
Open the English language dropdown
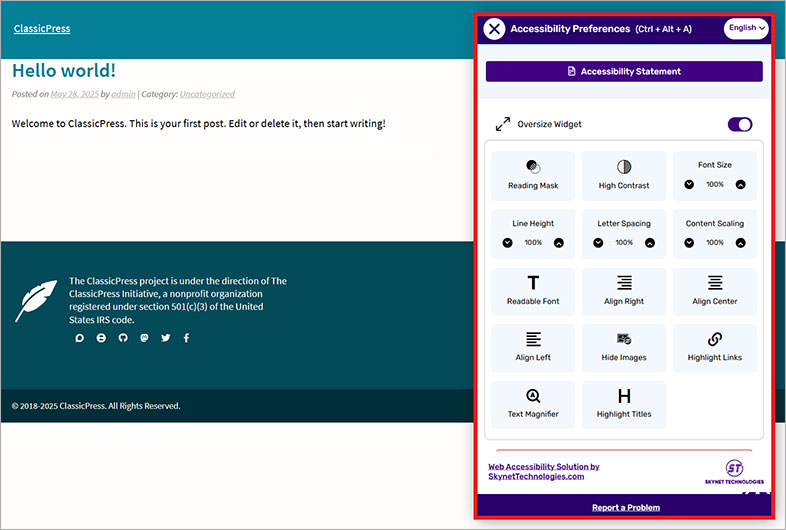[747, 28]
